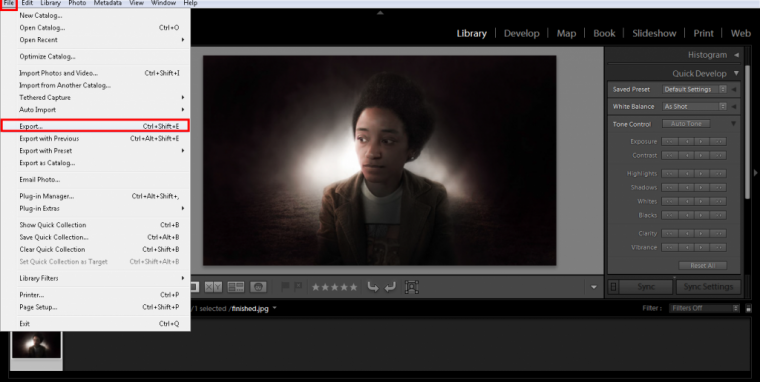Open the Metadata menu

pos(108,3)
